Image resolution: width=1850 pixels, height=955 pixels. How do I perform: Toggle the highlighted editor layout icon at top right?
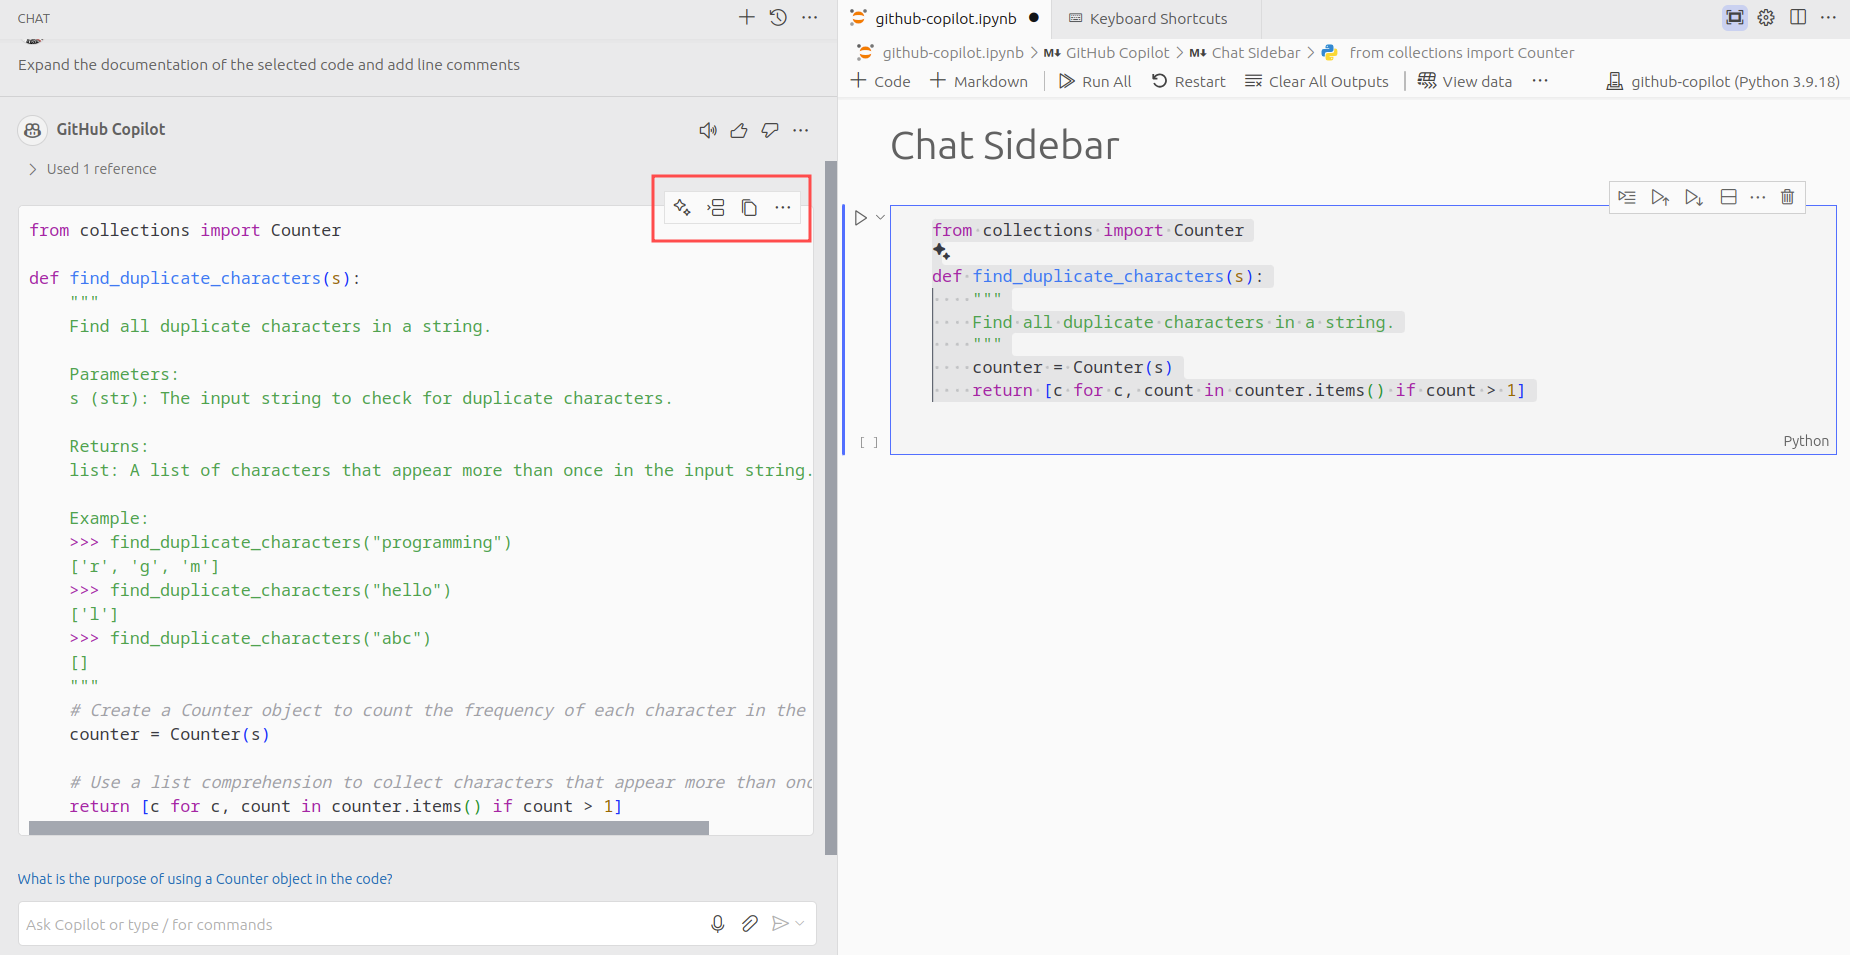click(1735, 17)
